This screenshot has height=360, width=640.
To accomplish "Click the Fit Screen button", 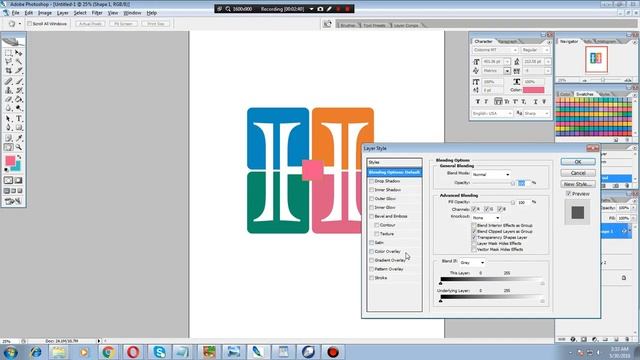I will (123, 24).
